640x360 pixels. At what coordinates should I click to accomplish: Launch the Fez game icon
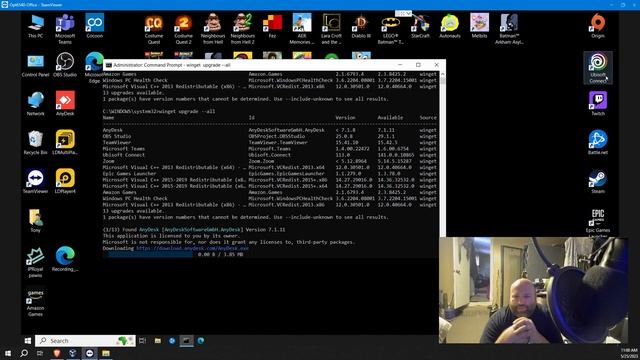(x=272, y=26)
